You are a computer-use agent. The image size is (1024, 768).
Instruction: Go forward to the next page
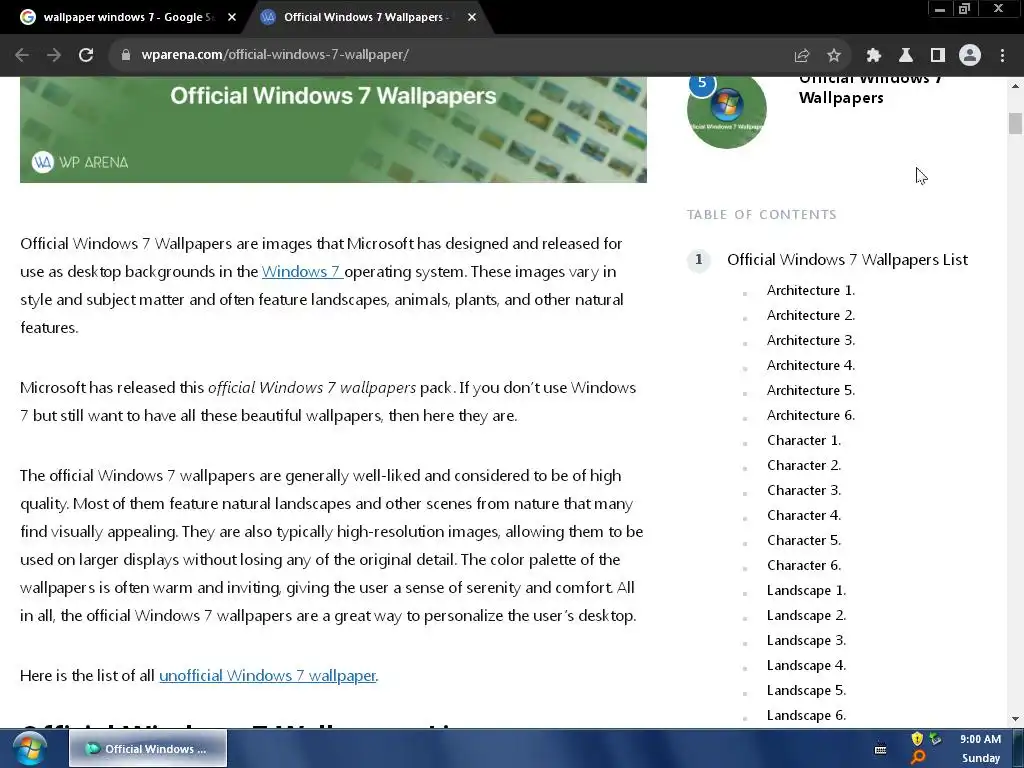(54, 55)
